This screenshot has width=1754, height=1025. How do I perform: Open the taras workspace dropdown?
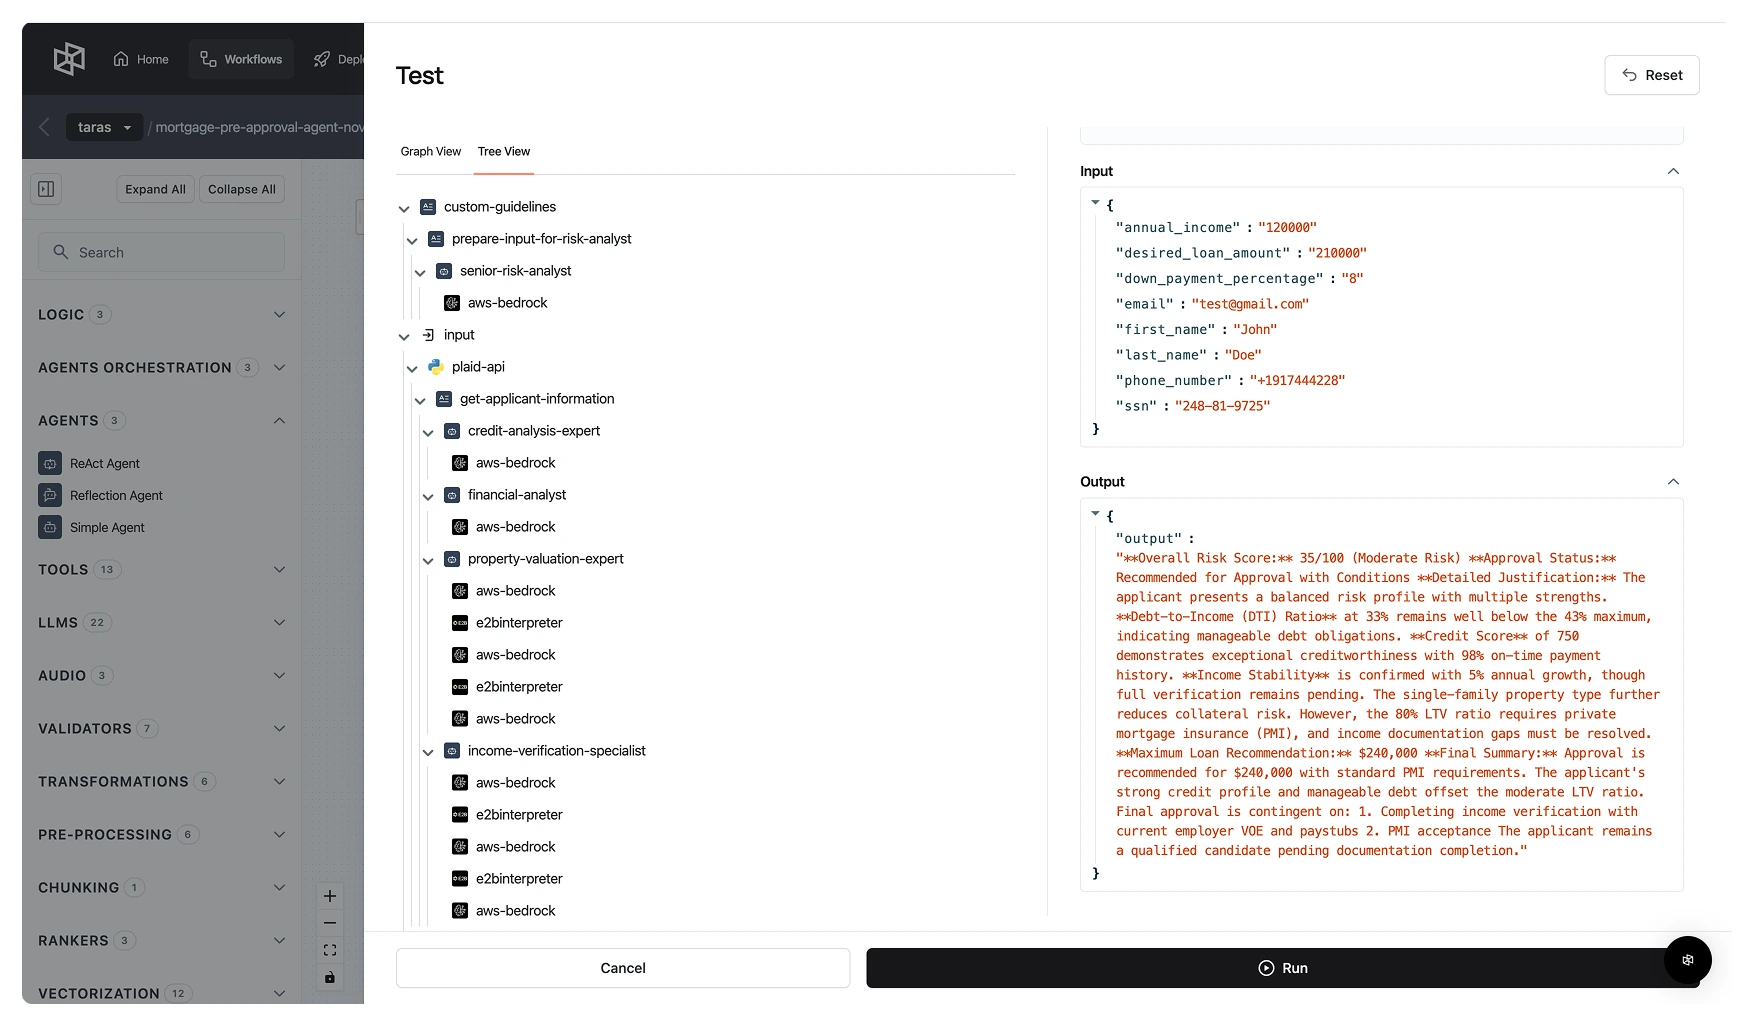pos(104,127)
